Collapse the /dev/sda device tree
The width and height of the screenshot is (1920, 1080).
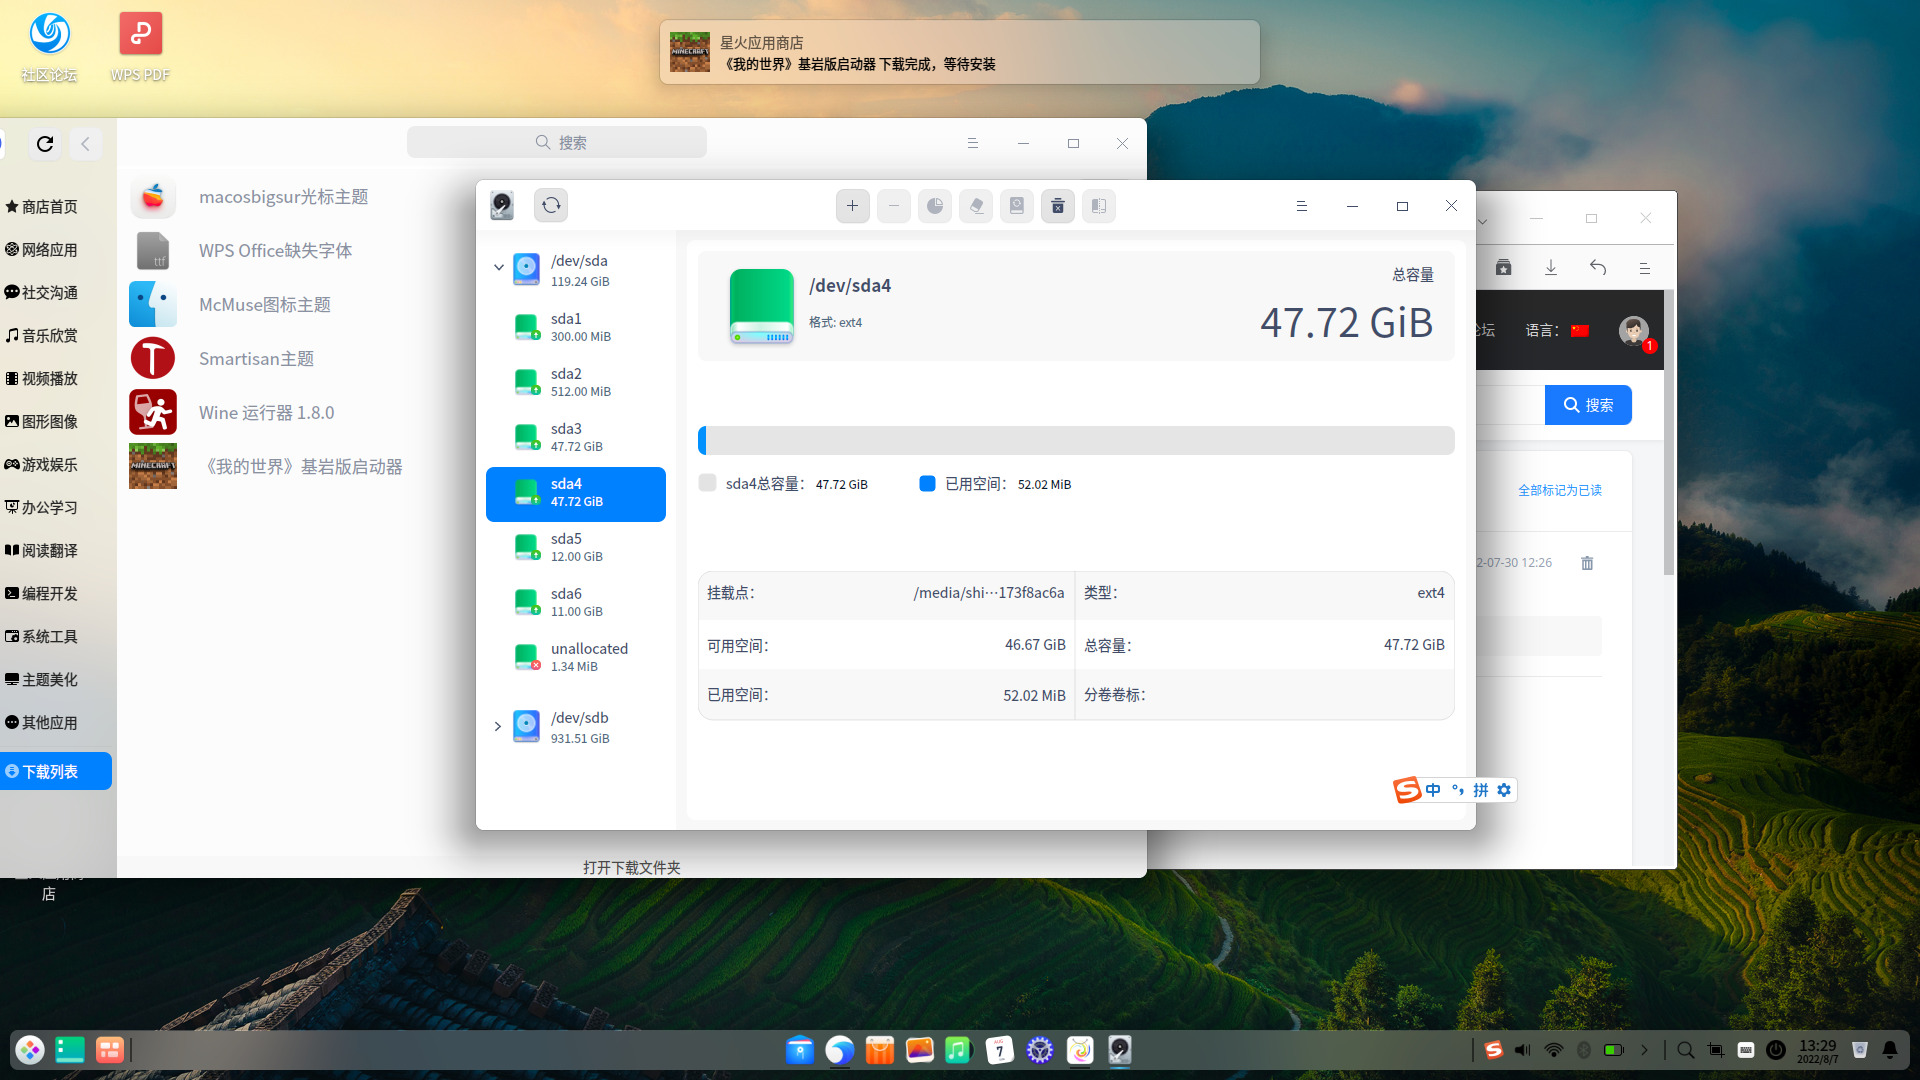[499, 268]
